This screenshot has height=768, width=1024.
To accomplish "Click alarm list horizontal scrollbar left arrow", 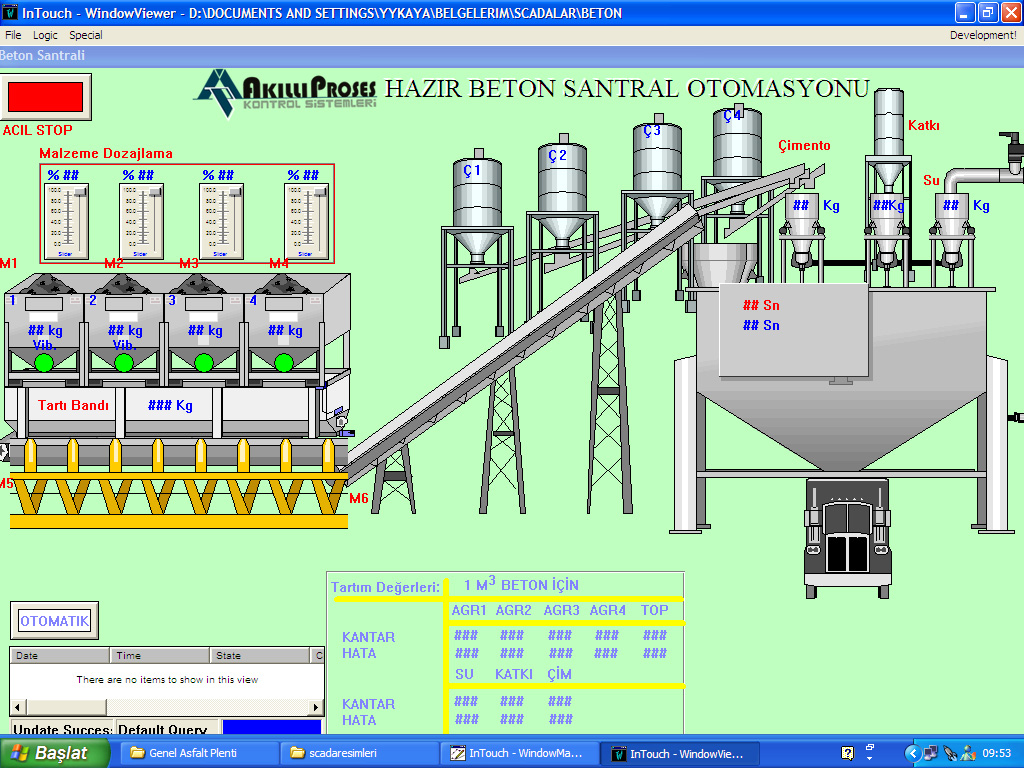I will pyautogui.click(x=18, y=707).
